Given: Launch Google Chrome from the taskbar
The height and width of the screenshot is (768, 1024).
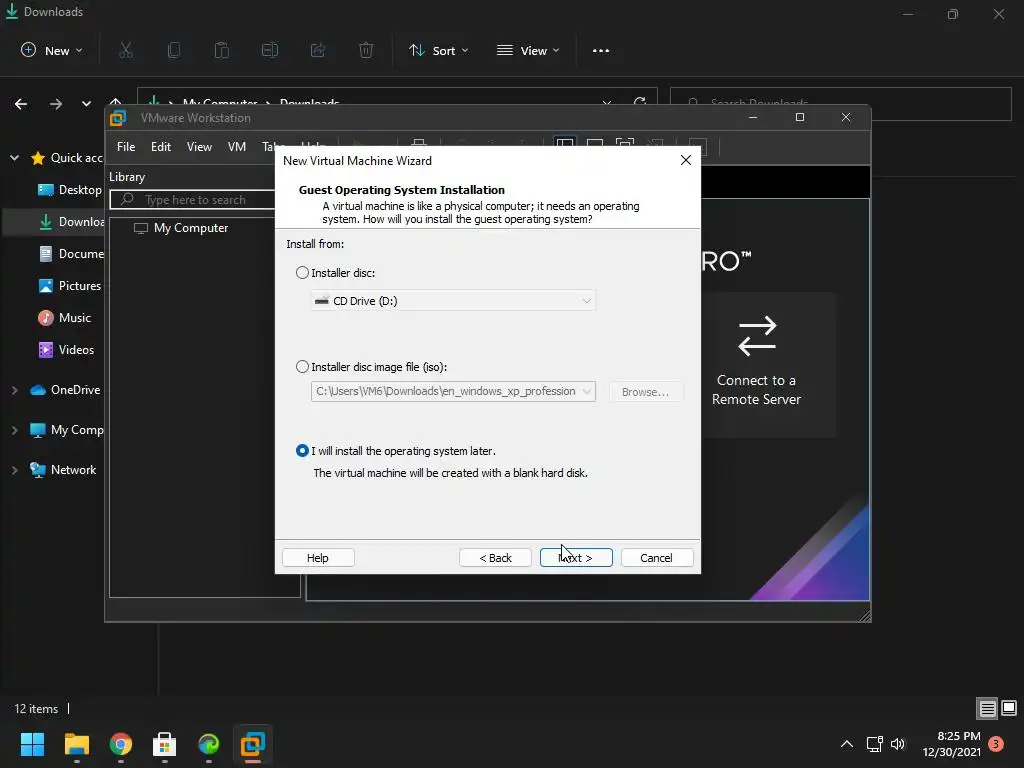Looking at the screenshot, I should (x=121, y=744).
